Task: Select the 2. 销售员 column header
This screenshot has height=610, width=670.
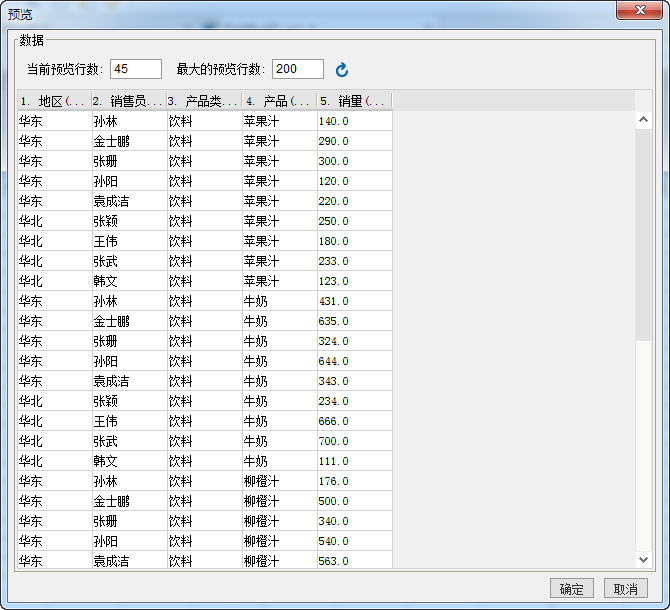Action: (129, 101)
